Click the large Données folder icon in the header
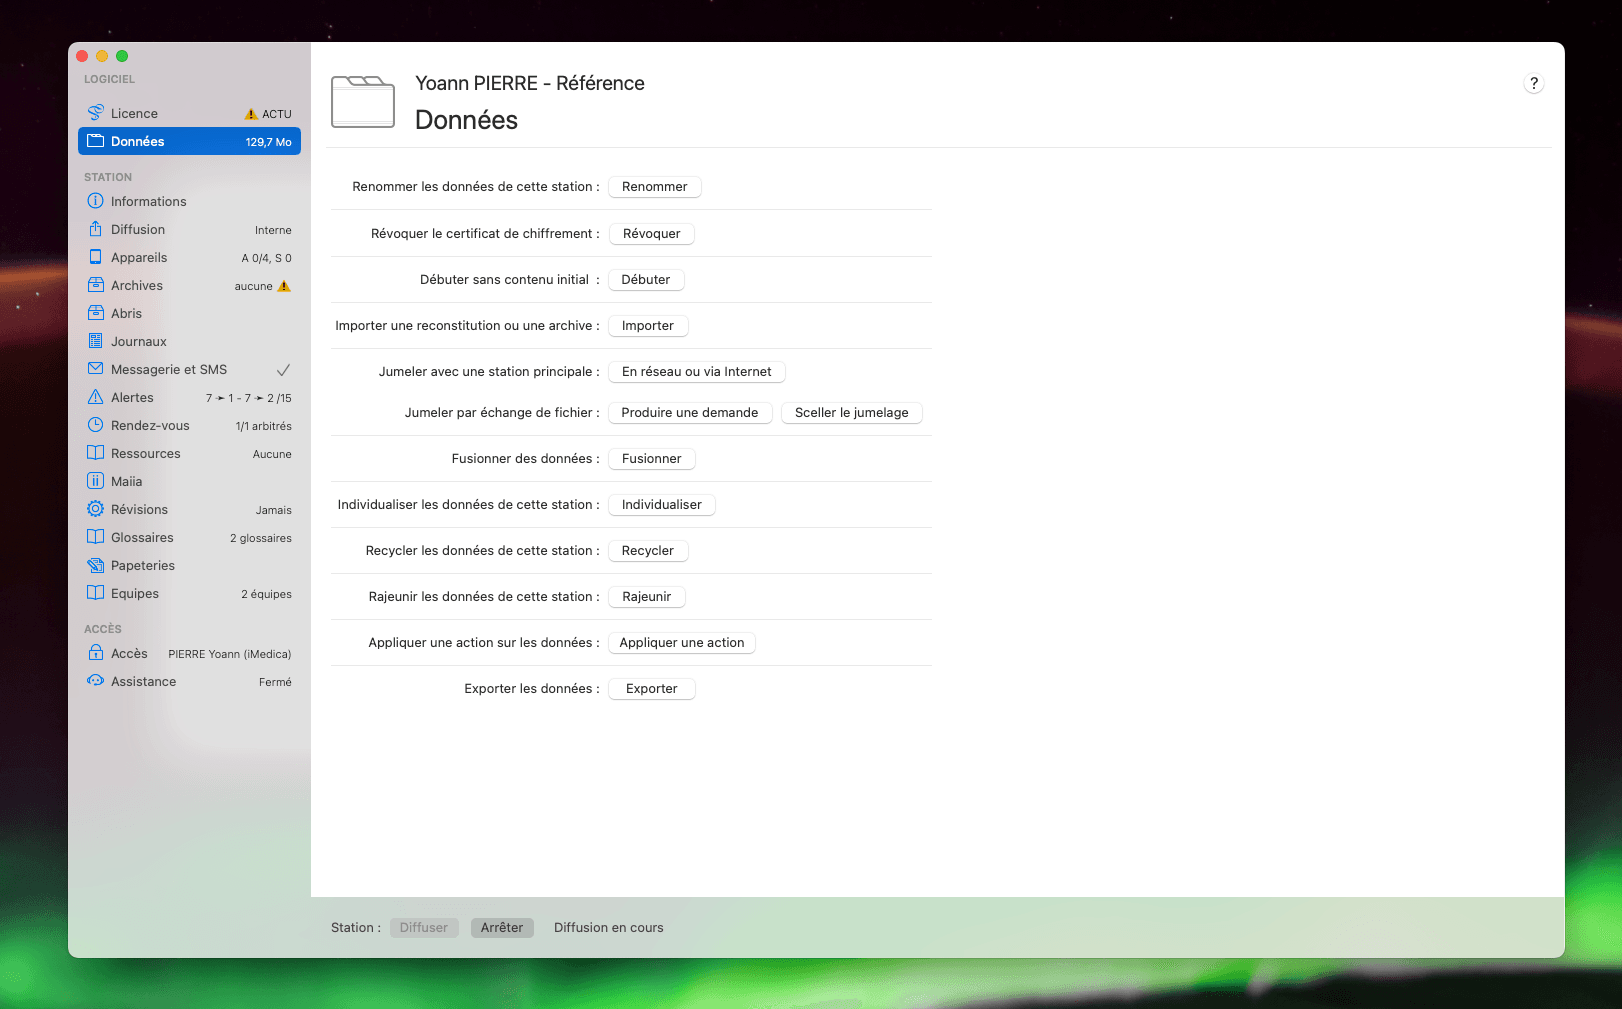The image size is (1622, 1009). pyautogui.click(x=363, y=101)
